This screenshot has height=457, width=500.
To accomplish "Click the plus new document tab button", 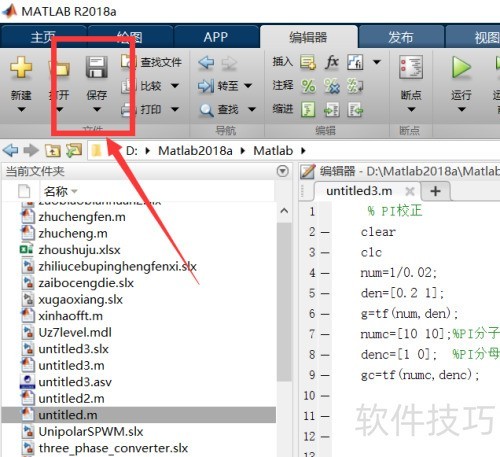I will tap(435, 191).
